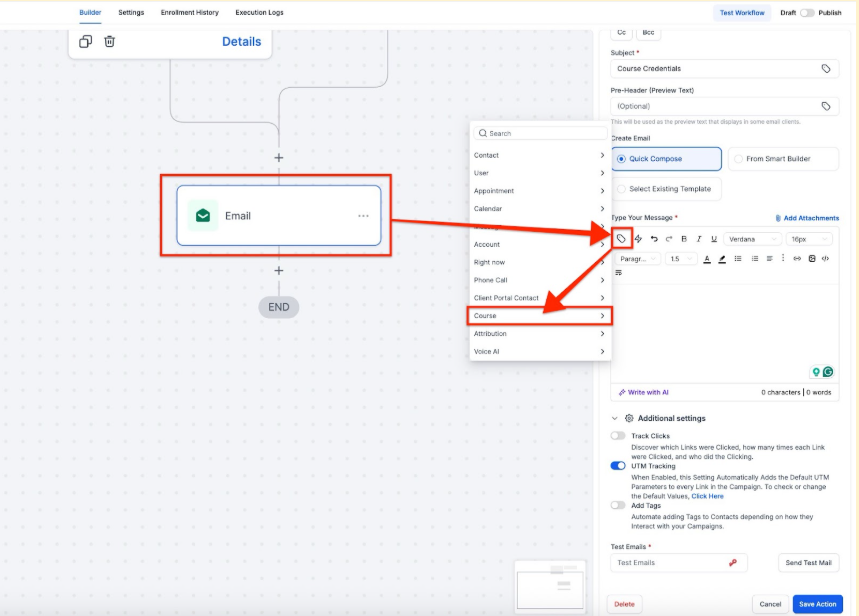Enable the Track Clicks toggle
The width and height of the screenshot is (859, 616).
point(618,436)
